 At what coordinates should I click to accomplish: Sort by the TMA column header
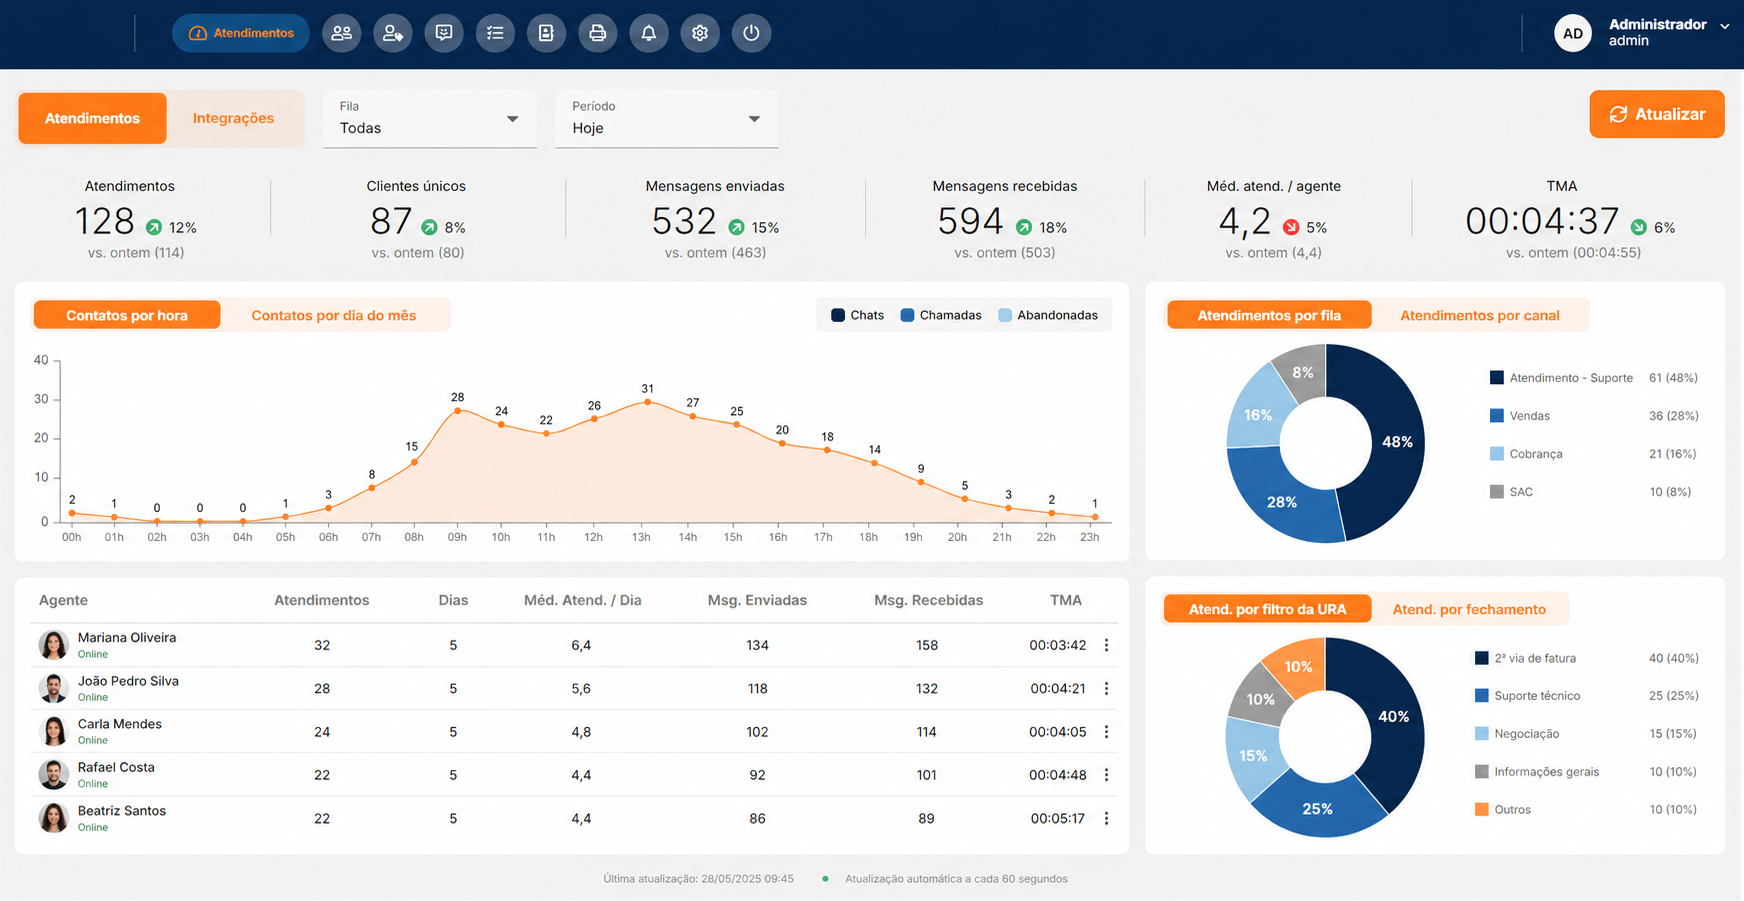(1066, 600)
